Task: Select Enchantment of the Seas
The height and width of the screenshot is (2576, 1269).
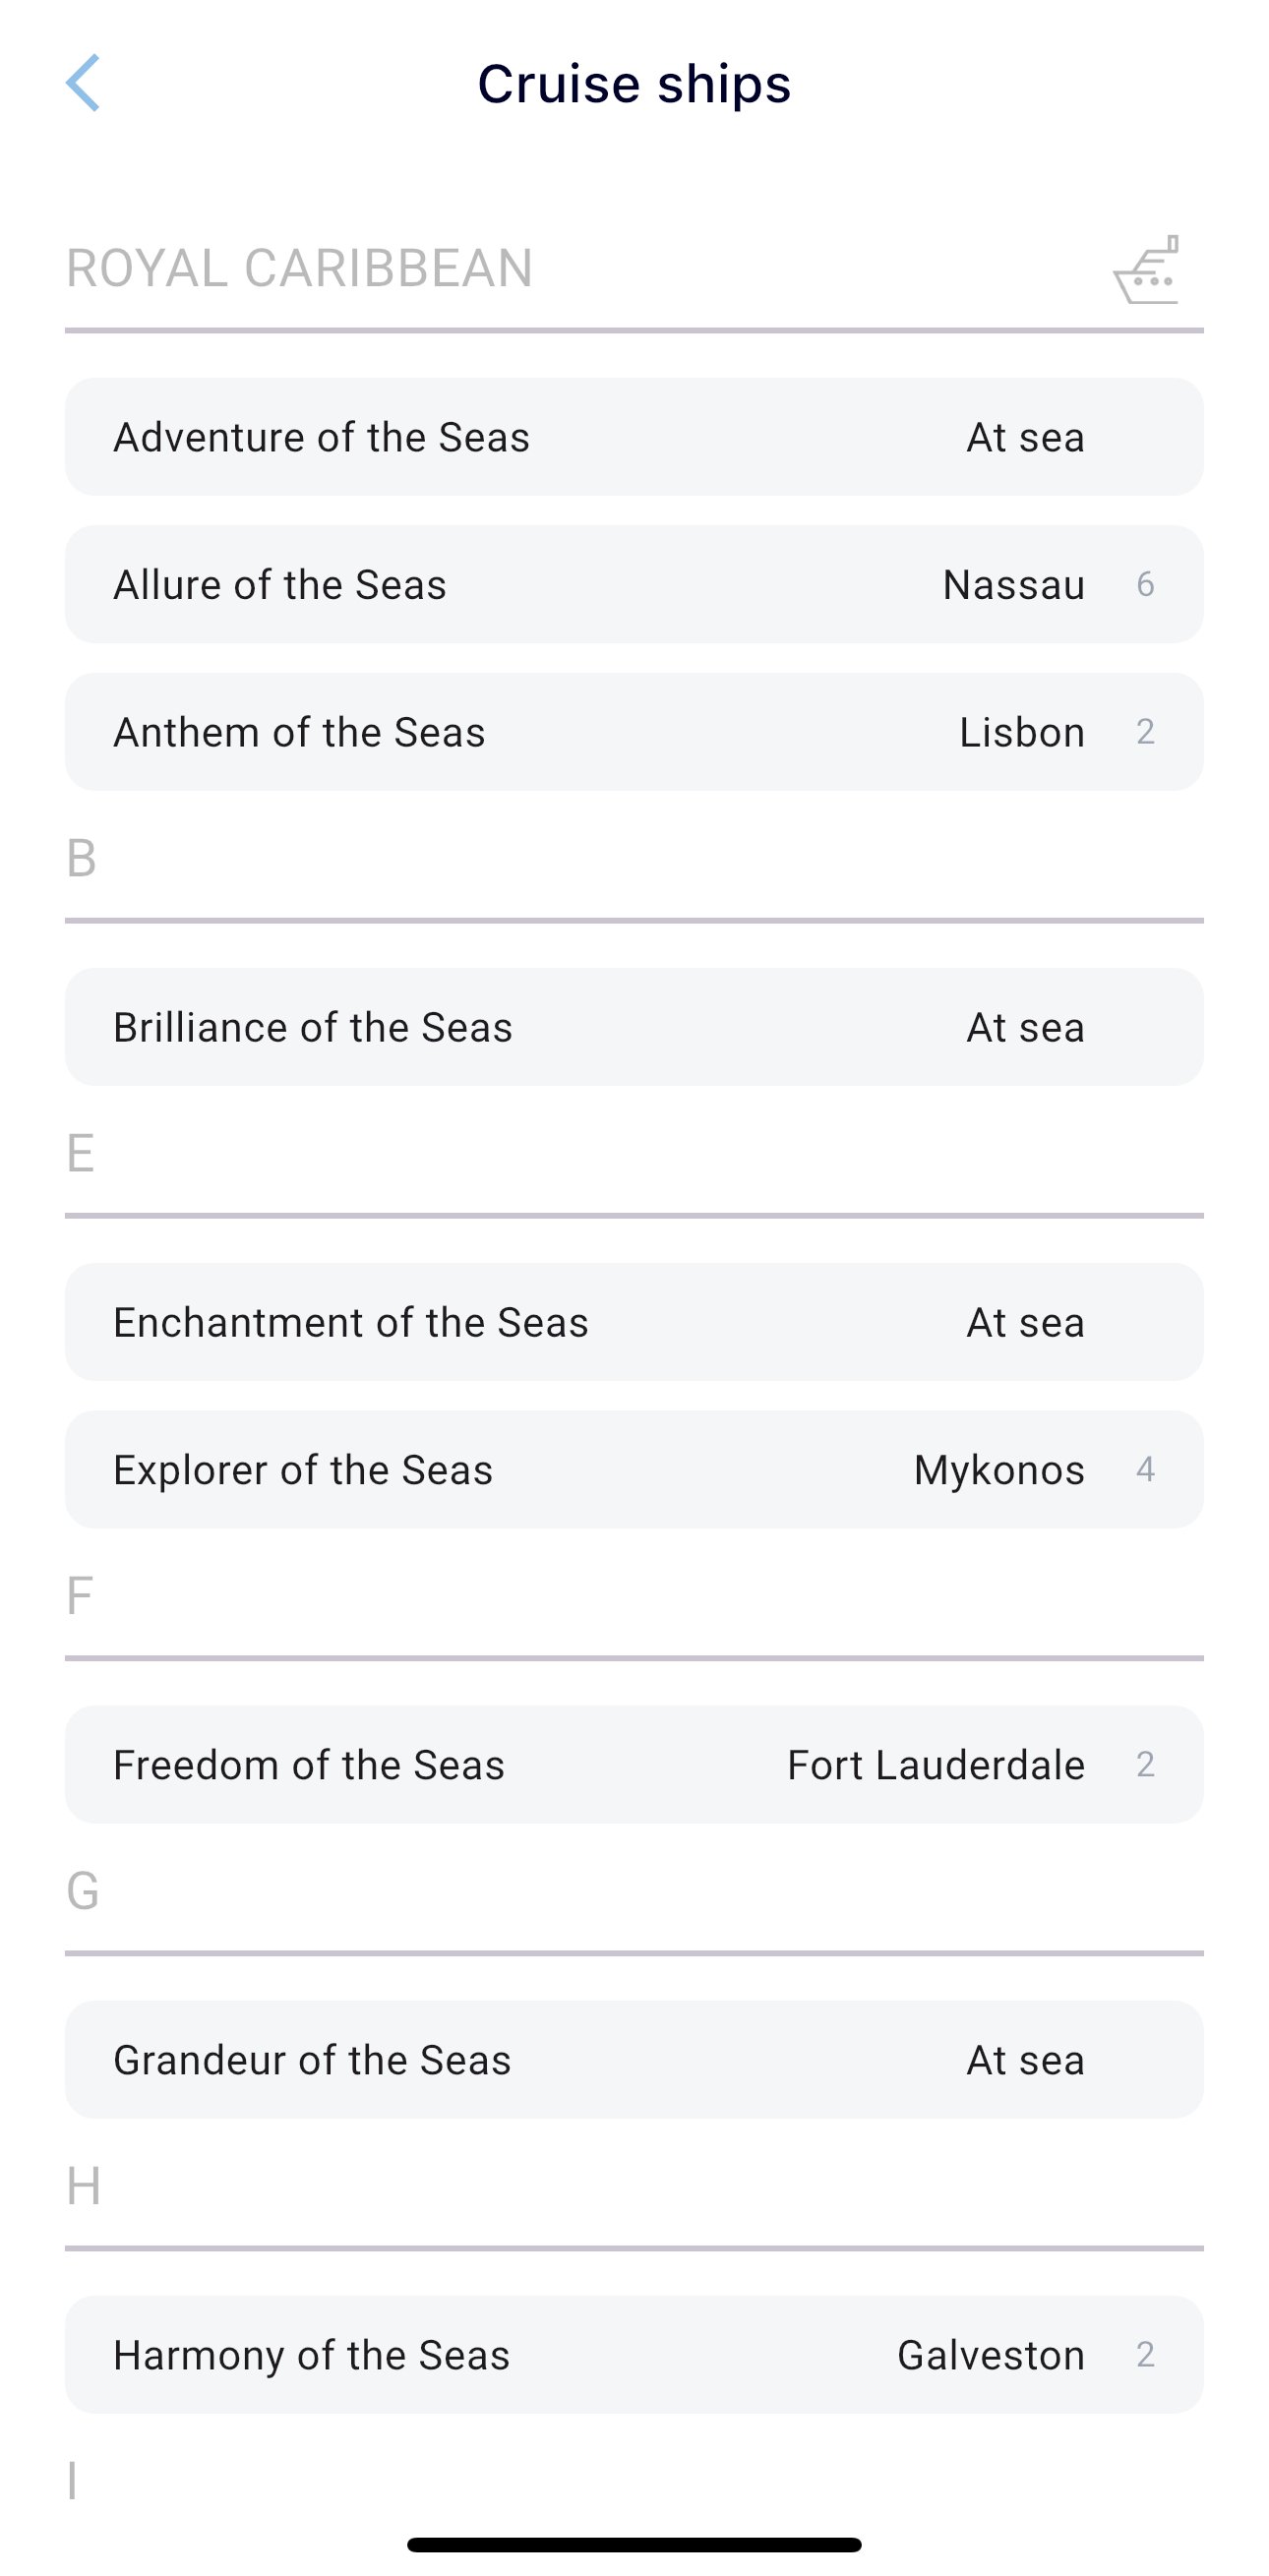Action: coord(350,1322)
